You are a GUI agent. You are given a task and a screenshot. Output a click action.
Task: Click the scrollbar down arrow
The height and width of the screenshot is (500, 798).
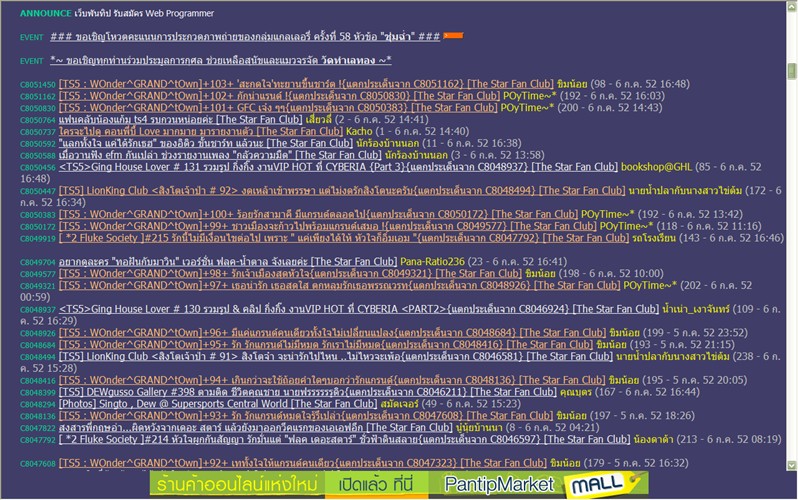point(792,465)
